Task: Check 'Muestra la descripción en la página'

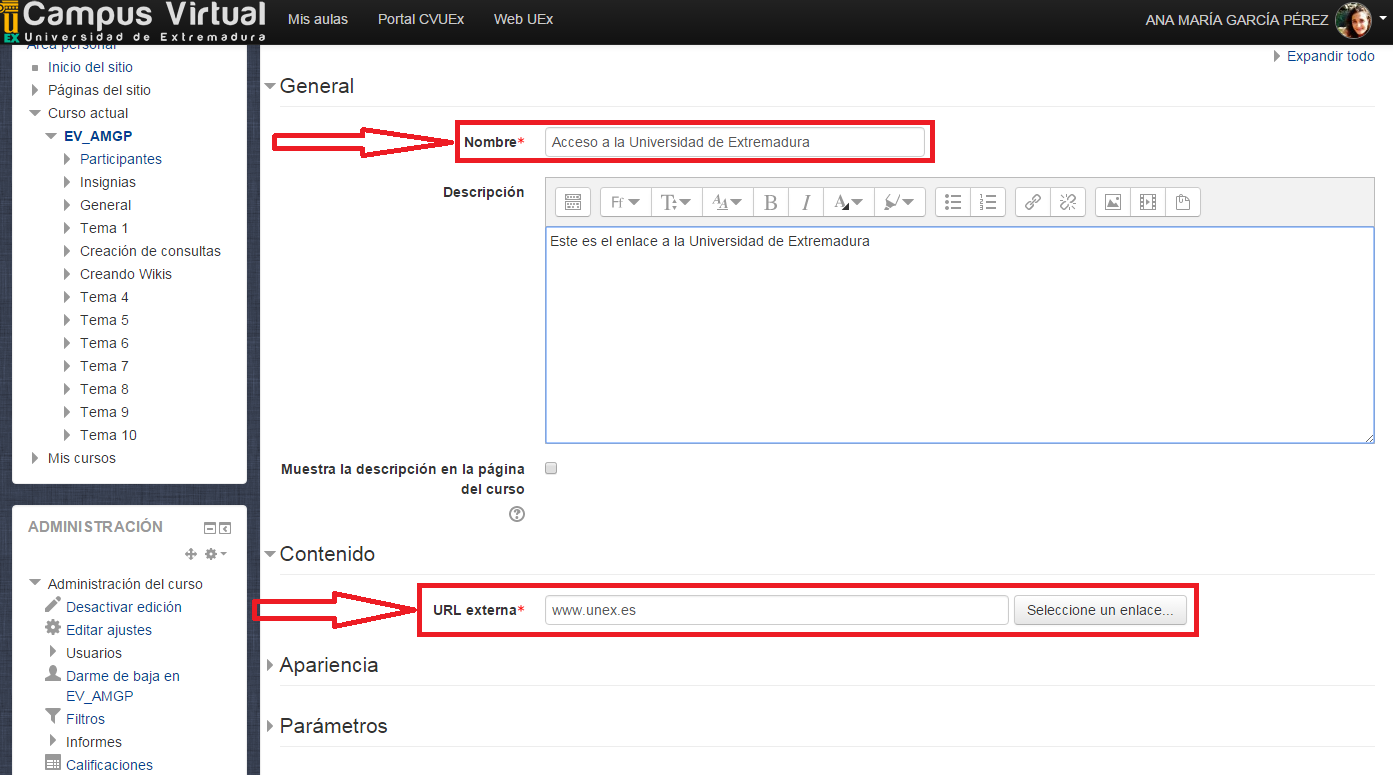Action: pyautogui.click(x=551, y=468)
